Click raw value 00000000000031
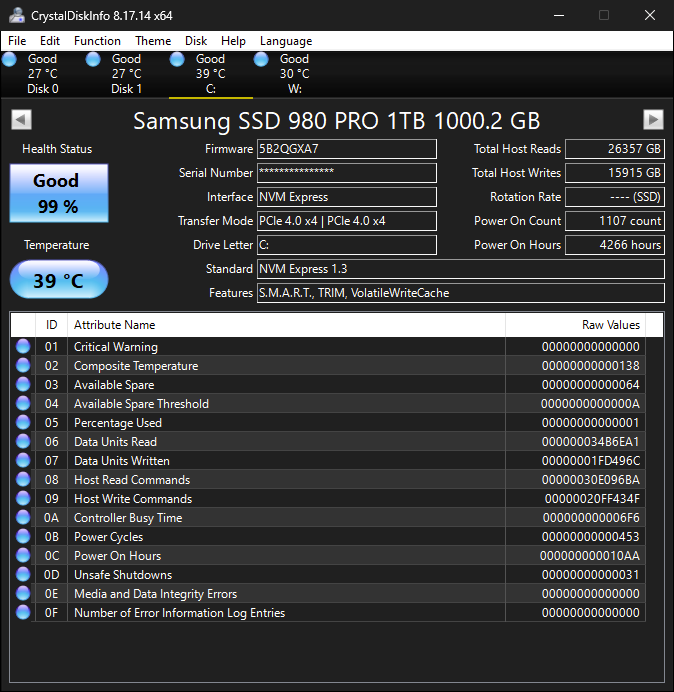This screenshot has height=692, width=674. click(590, 575)
